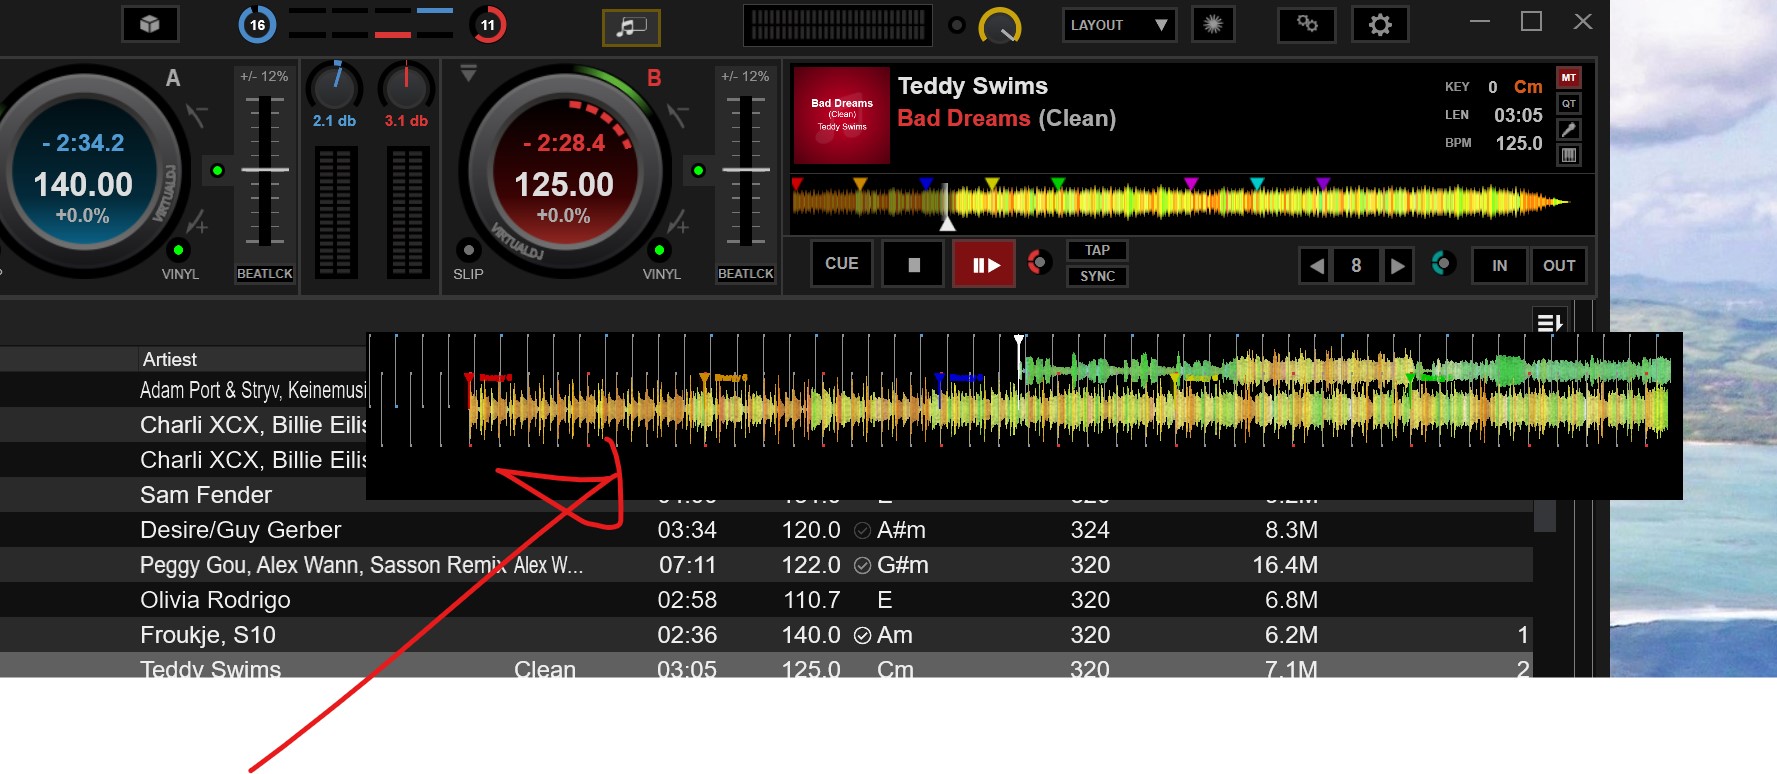Click deck B green pitch reset light
Image resolution: width=1777 pixels, height=774 pixels.
[698, 171]
